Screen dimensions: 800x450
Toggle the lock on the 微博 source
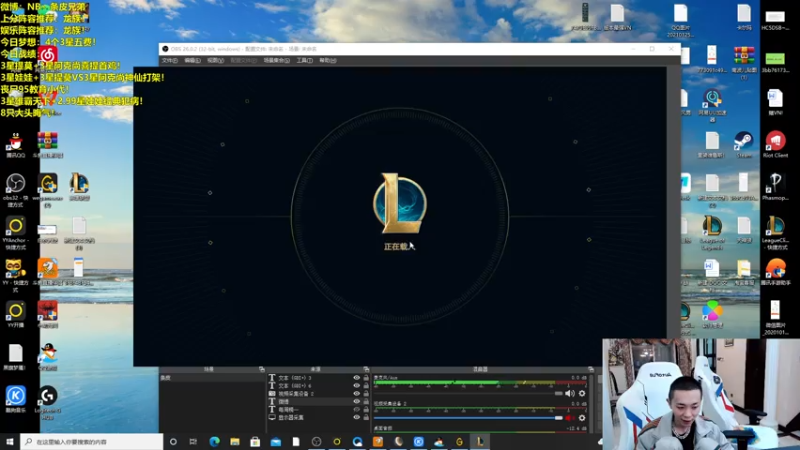(x=366, y=402)
